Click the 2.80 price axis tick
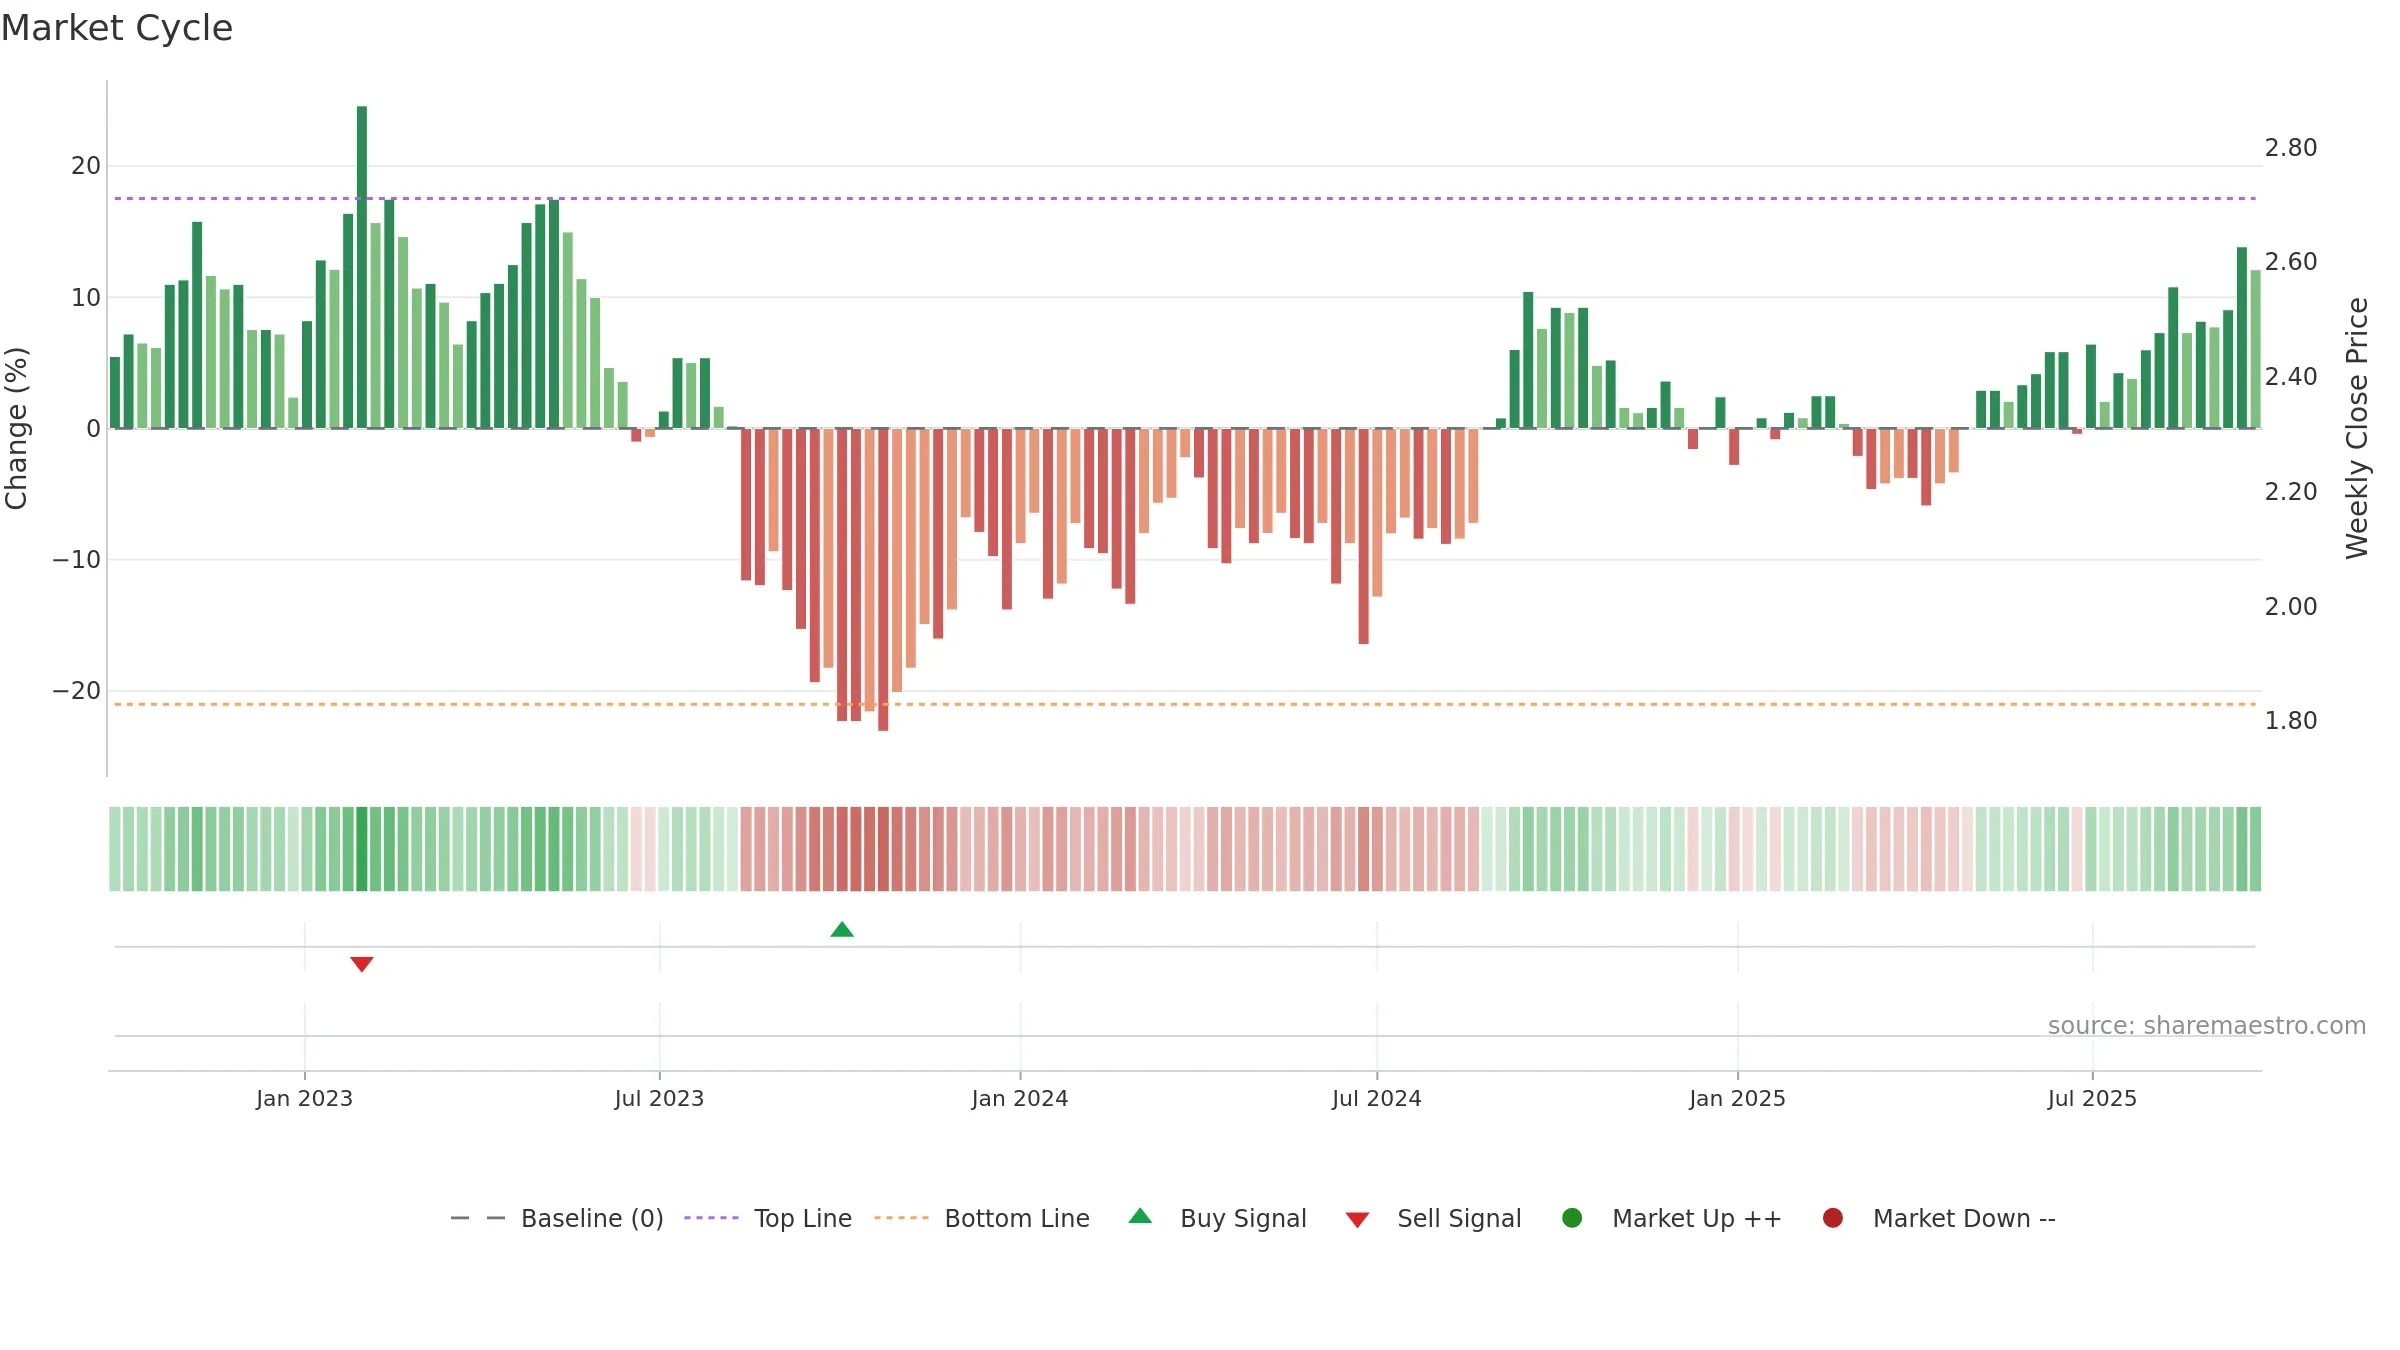Screen dimensions: 2400x1350 point(2291,148)
